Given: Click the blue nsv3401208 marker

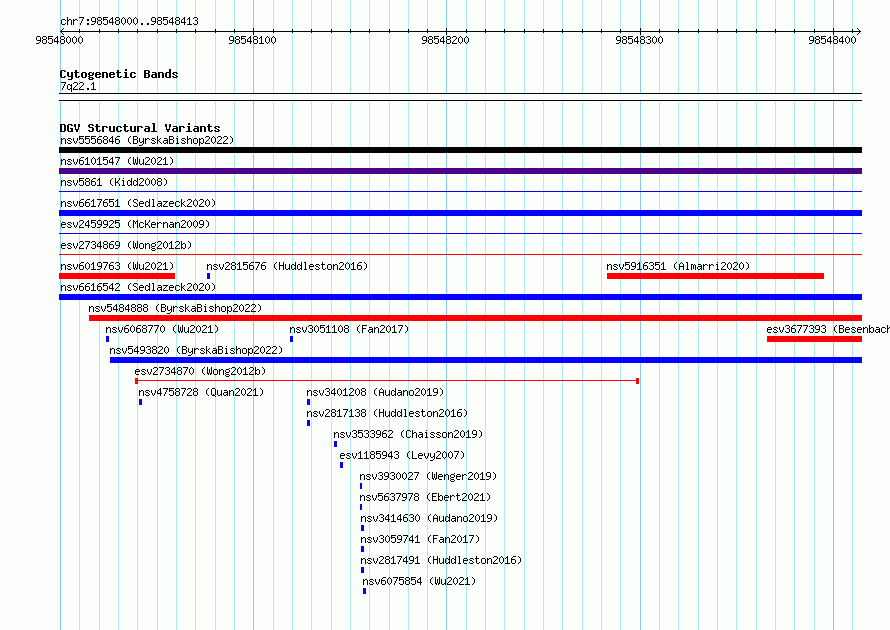Looking at the screenshot, I should coord(308,402).
